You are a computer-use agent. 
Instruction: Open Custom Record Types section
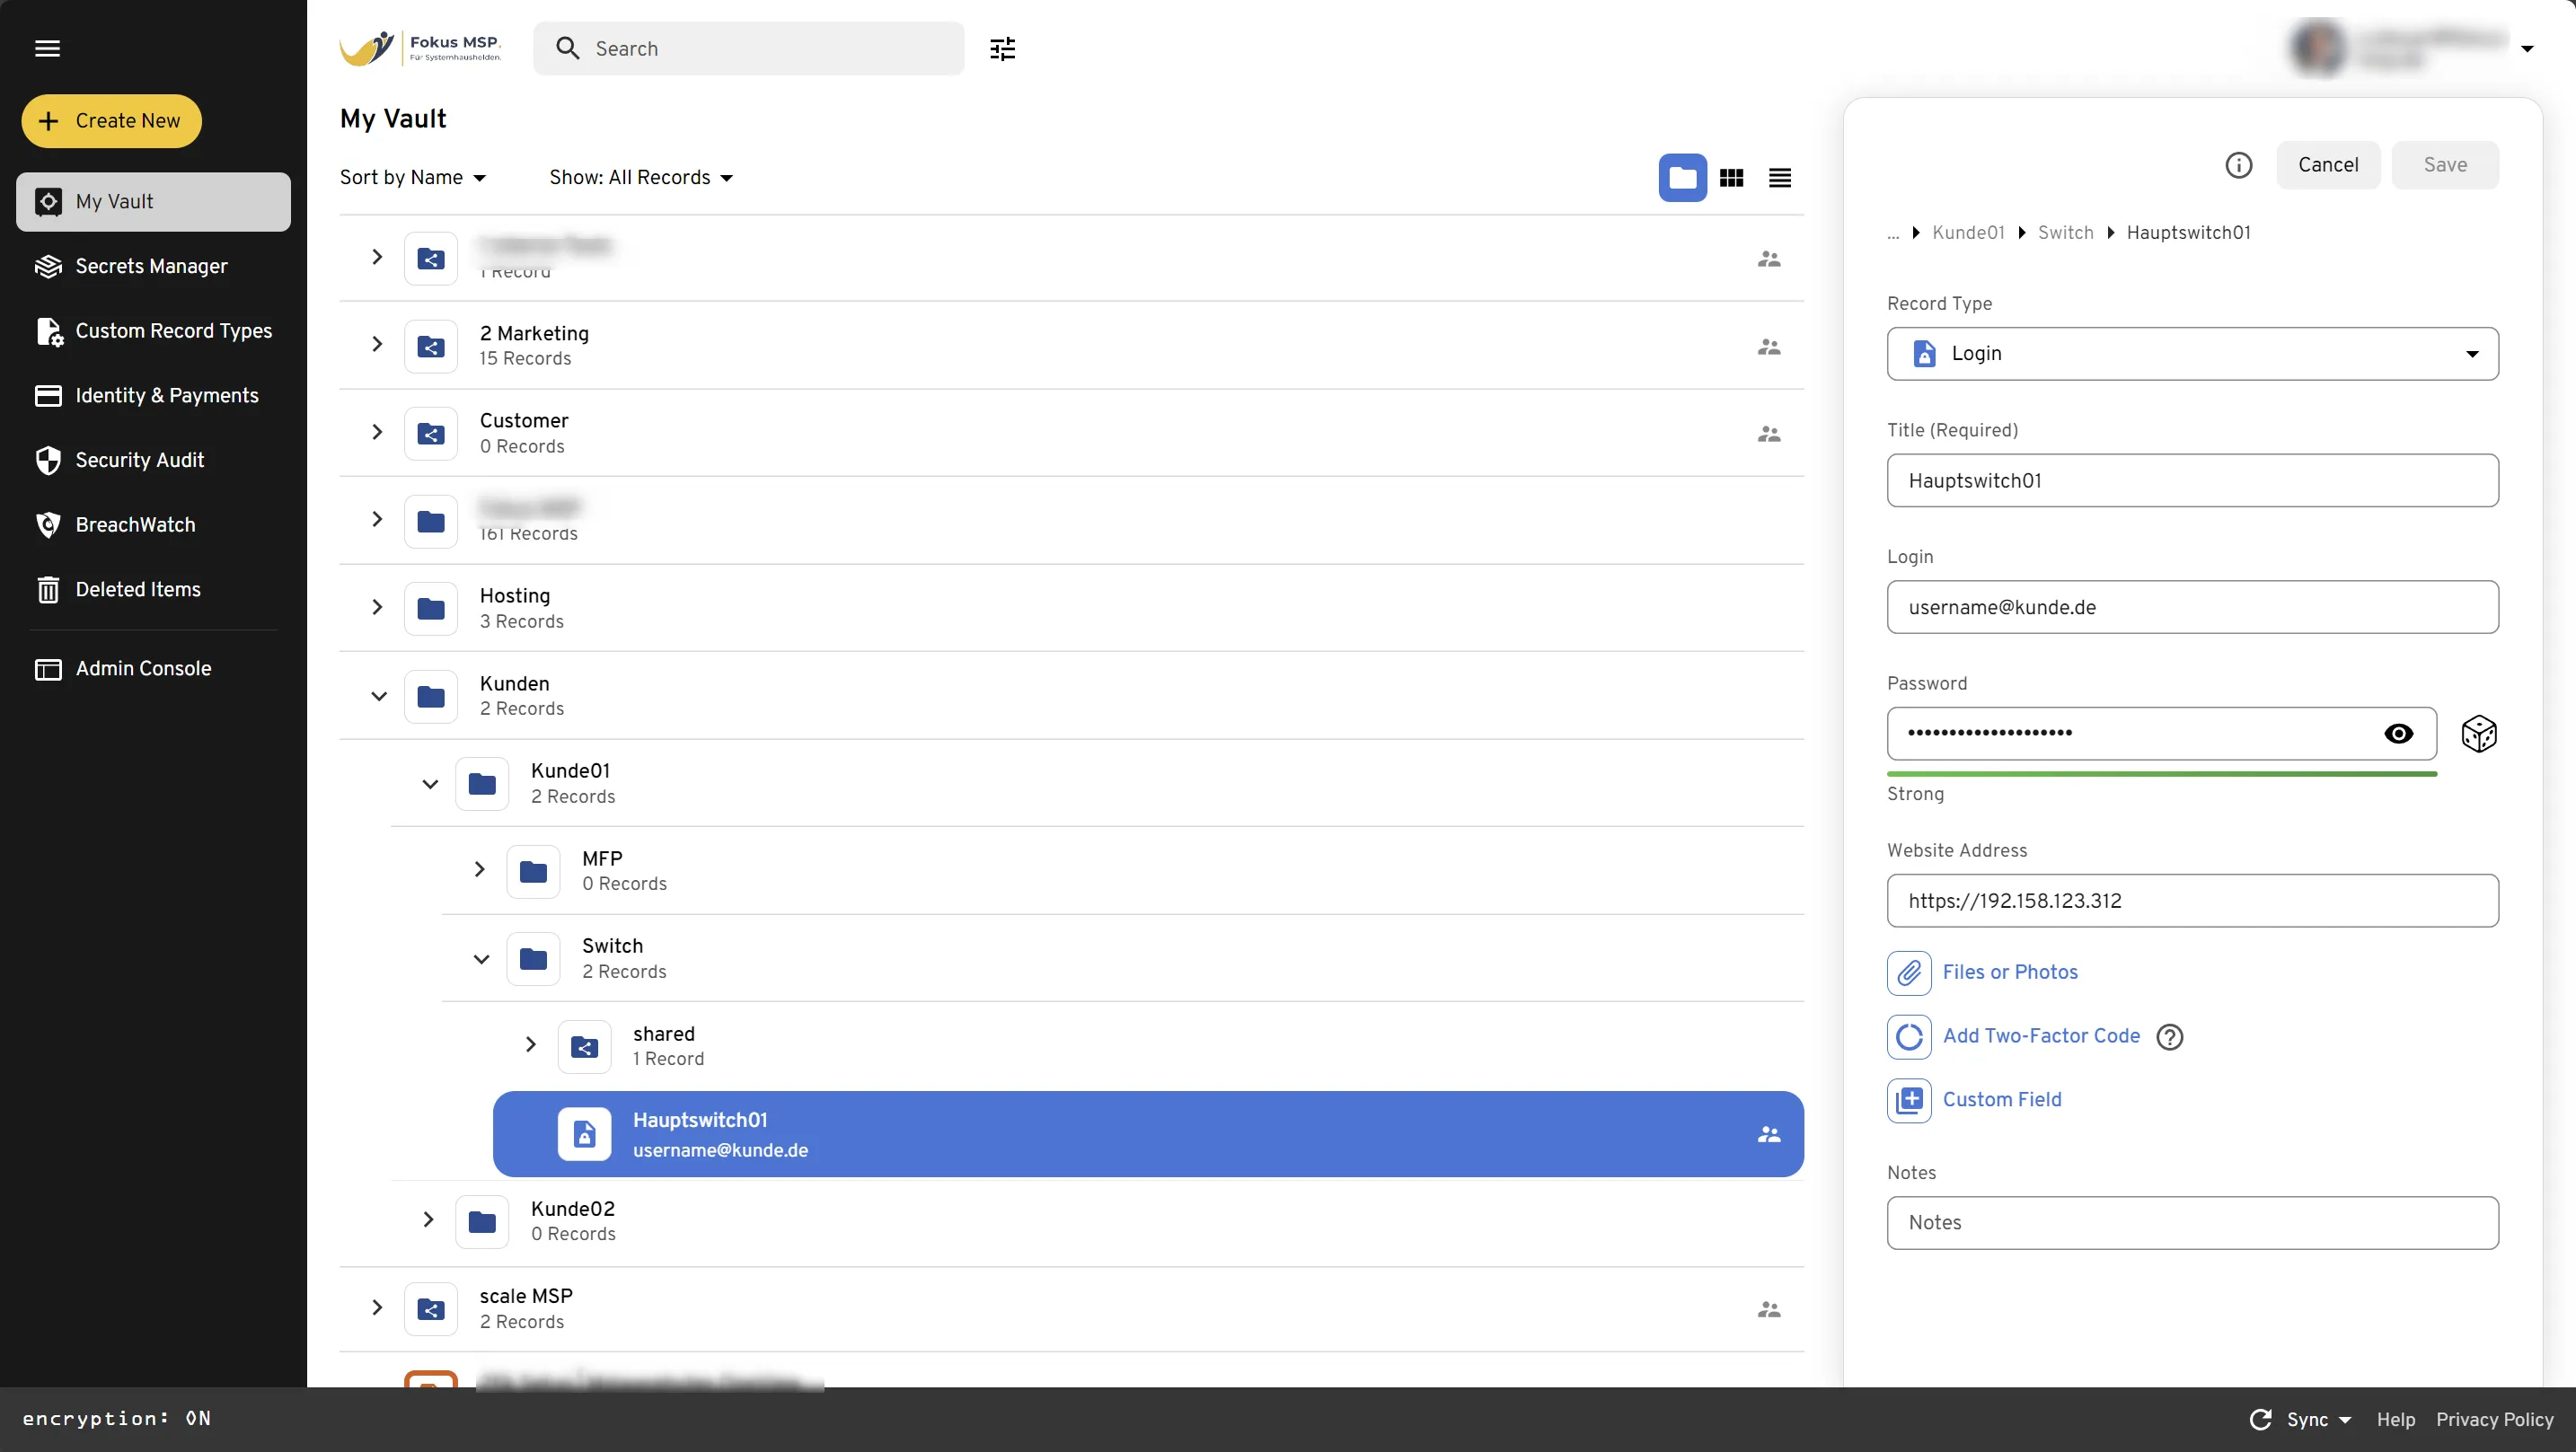pyautogui.click(x=153, y=331)
